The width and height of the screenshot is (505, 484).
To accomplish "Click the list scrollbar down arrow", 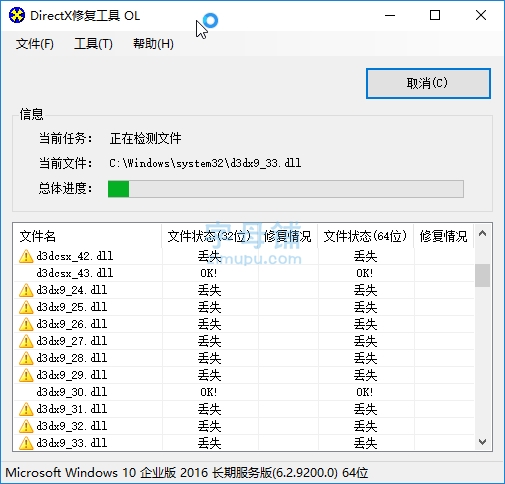I will coord(482,442).
